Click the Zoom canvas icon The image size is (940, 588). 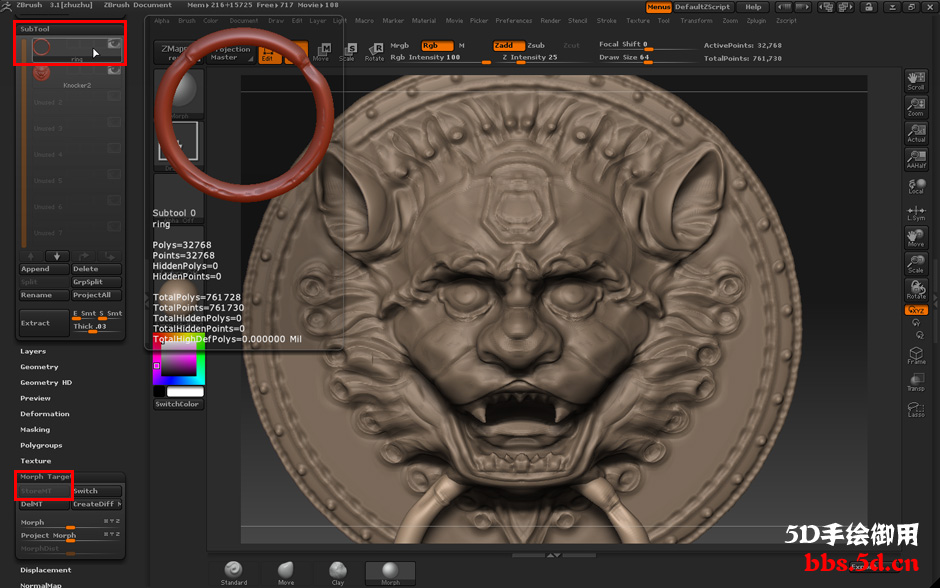point(916,107)
